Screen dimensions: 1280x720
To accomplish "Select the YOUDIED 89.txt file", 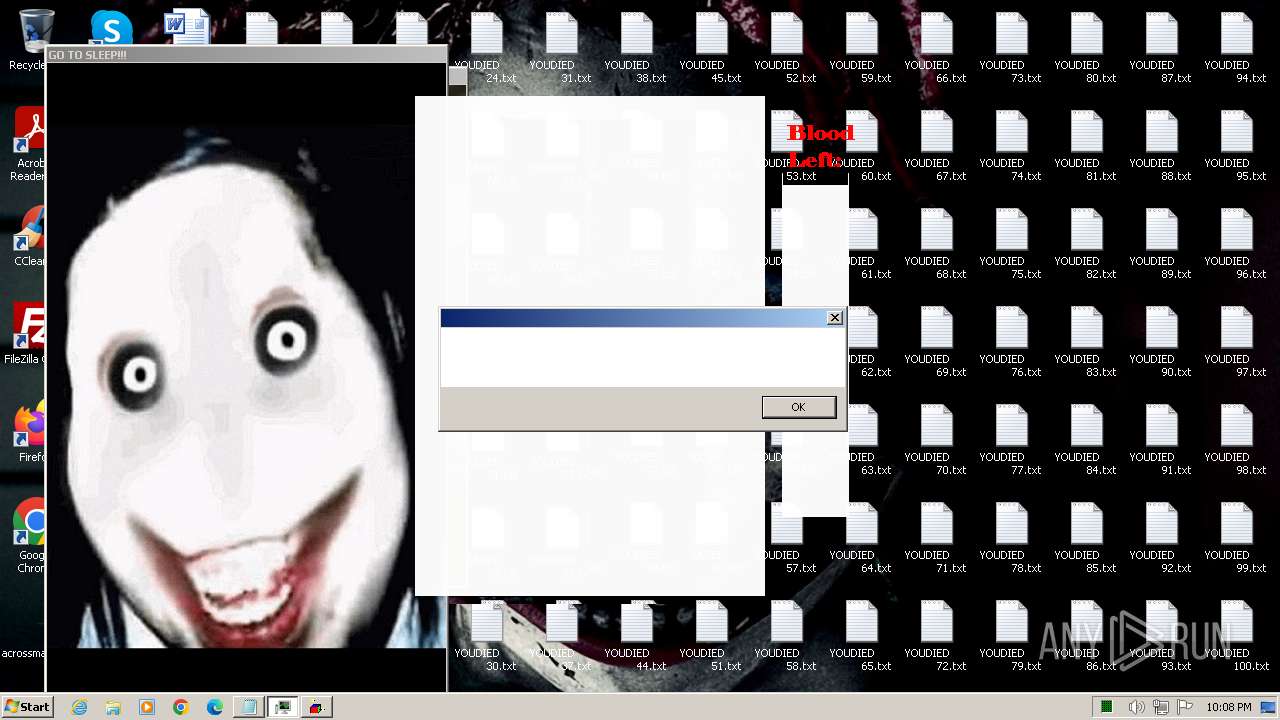I will point(1161,244).
